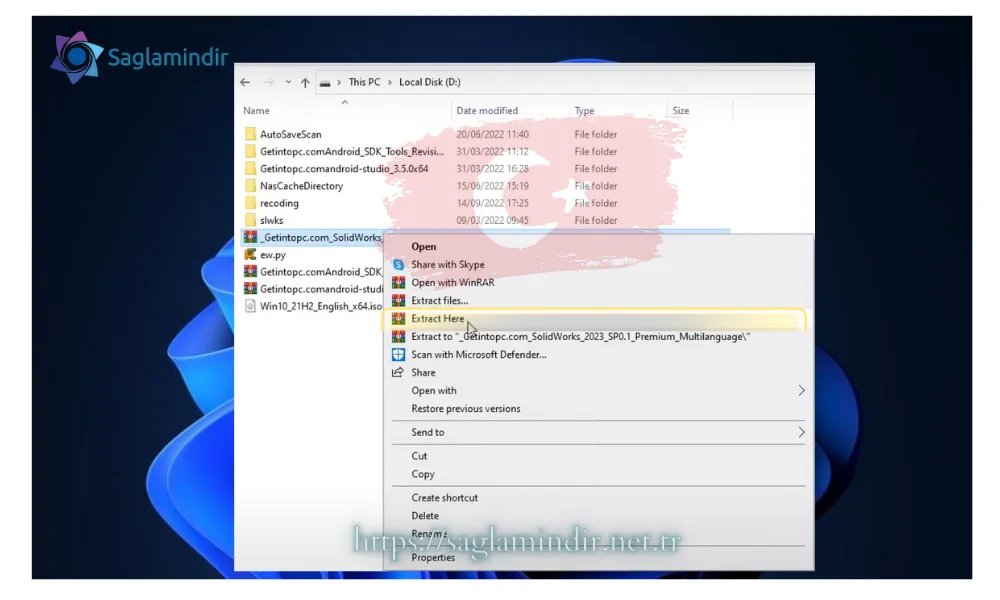Click the Back navigation arrow

click(245, 82)
